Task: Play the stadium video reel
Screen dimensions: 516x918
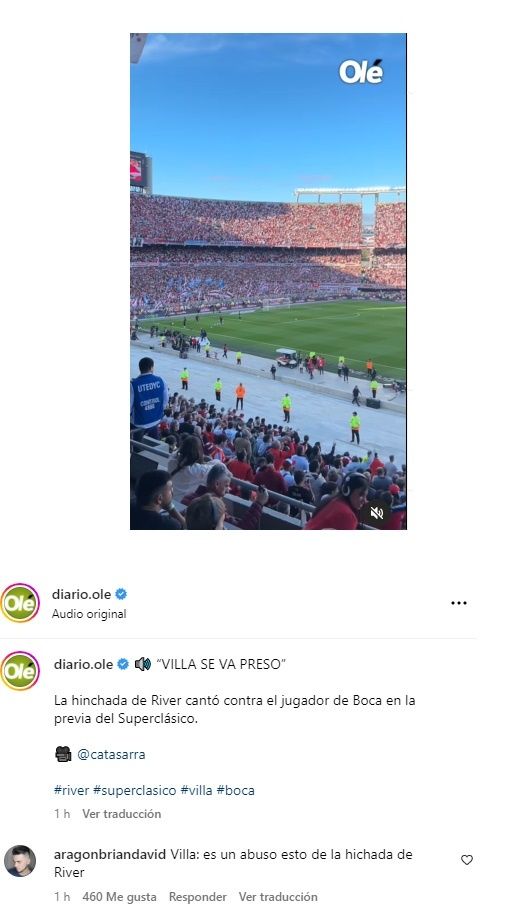Action: (268, 282)
